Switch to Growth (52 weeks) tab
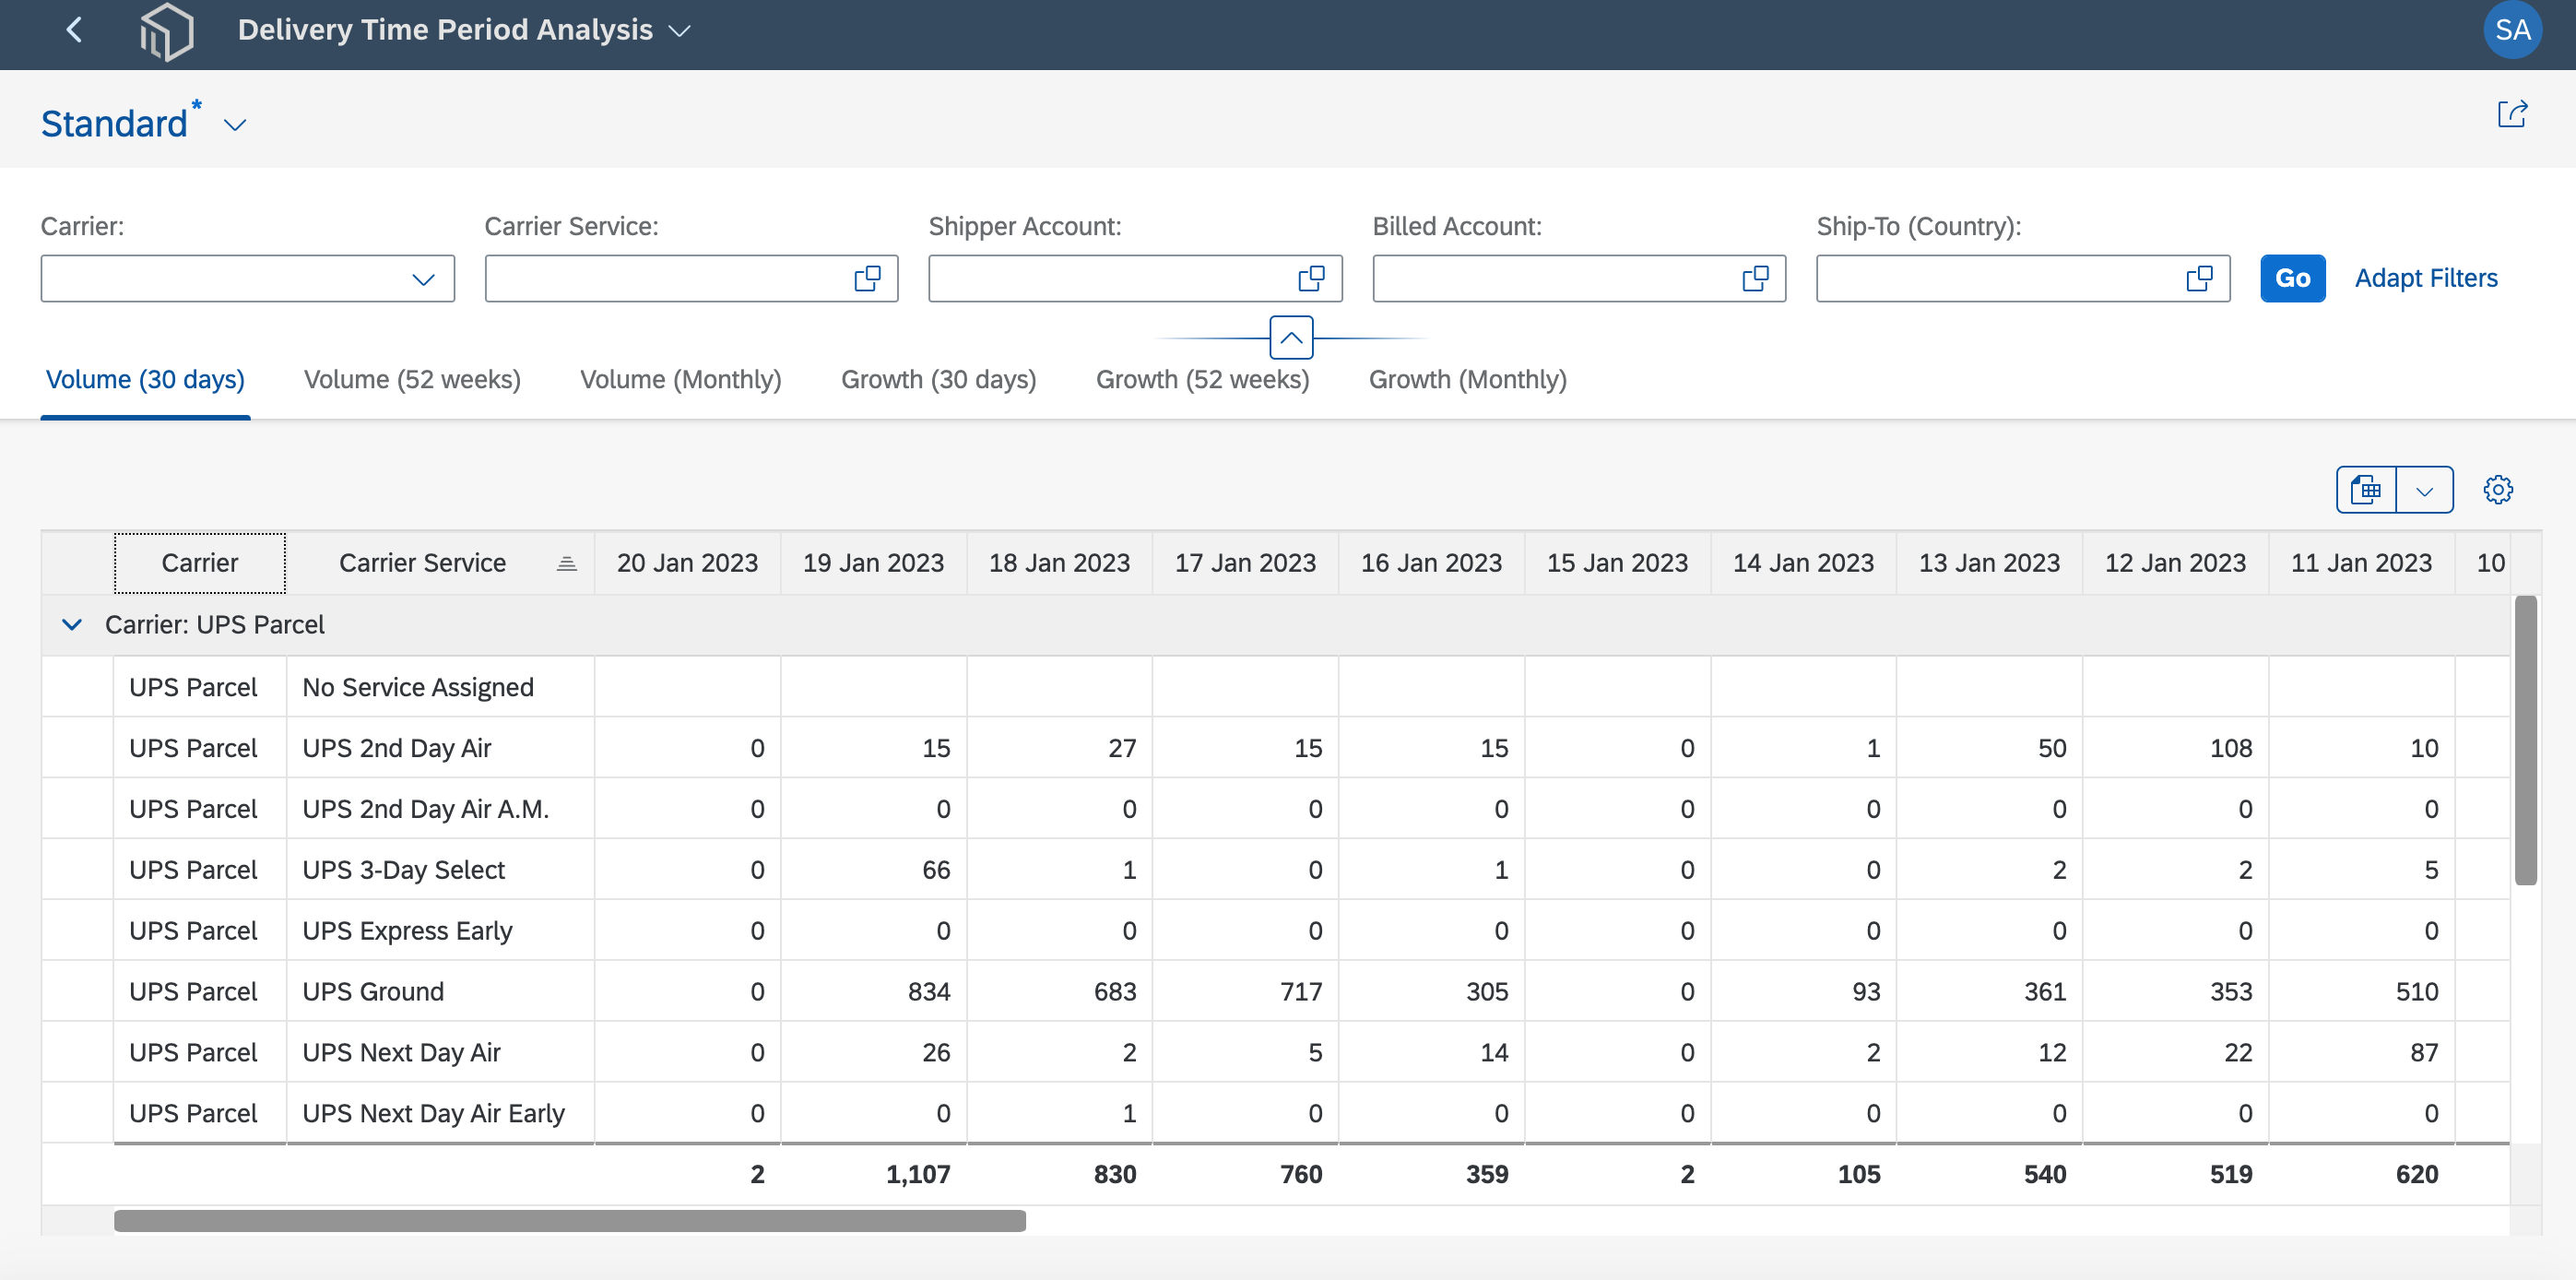The image size is (2576, 1280). (x=1202, y=380)
